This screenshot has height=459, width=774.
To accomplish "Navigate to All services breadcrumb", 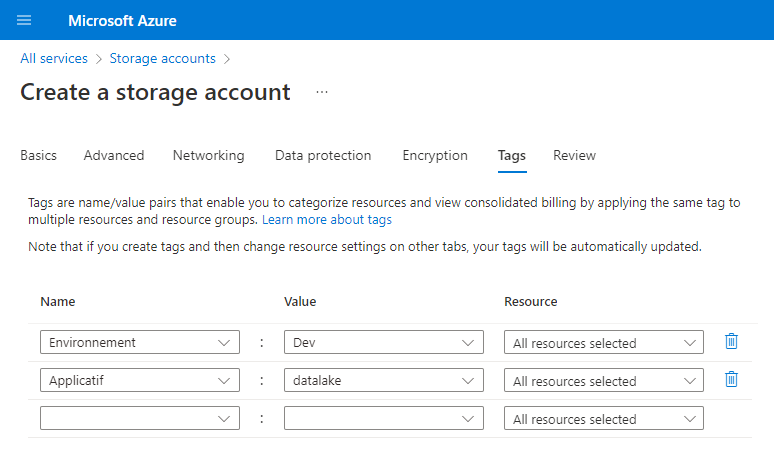I will tap(54, 58).
